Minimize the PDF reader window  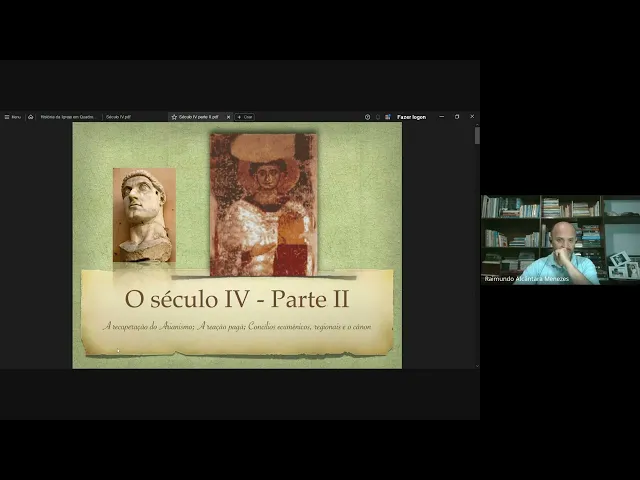point(442,117)
